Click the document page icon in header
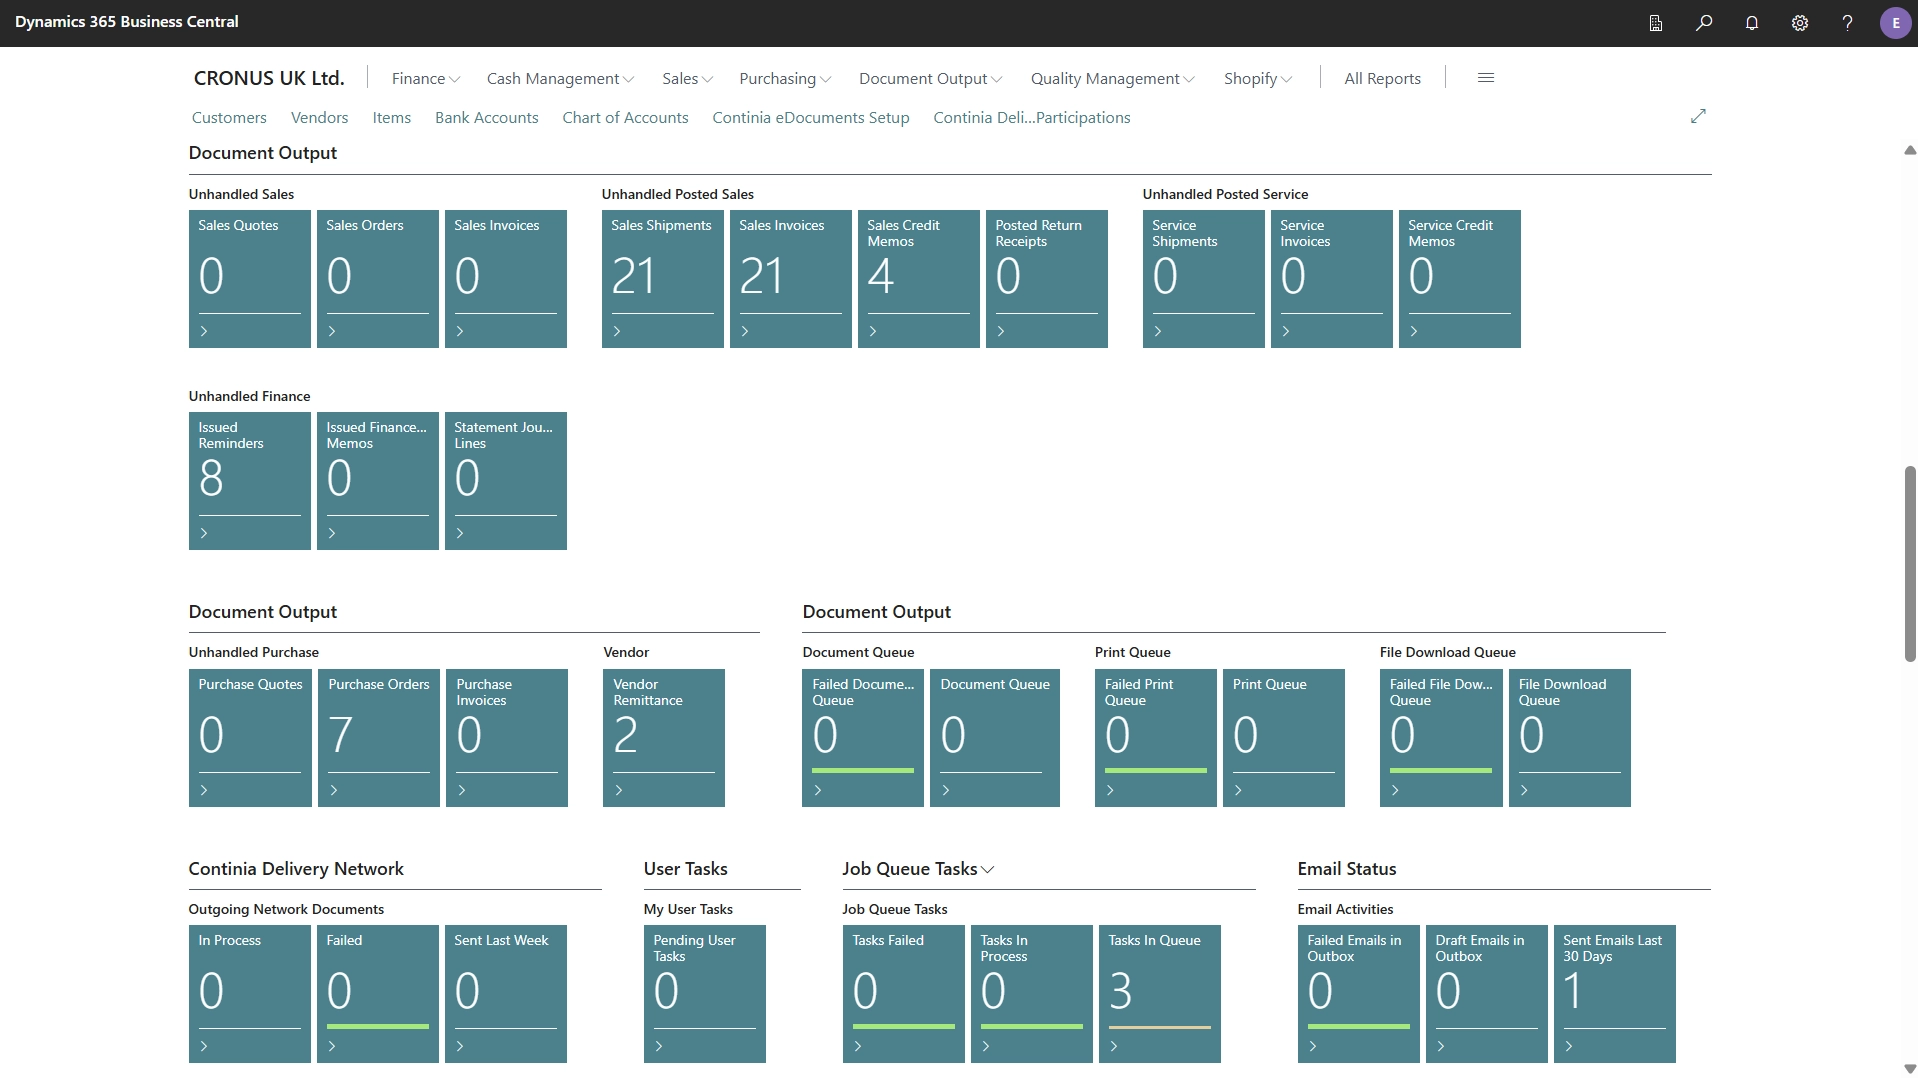This screenshot has width=1918, height=1078. click(1656, 23)
